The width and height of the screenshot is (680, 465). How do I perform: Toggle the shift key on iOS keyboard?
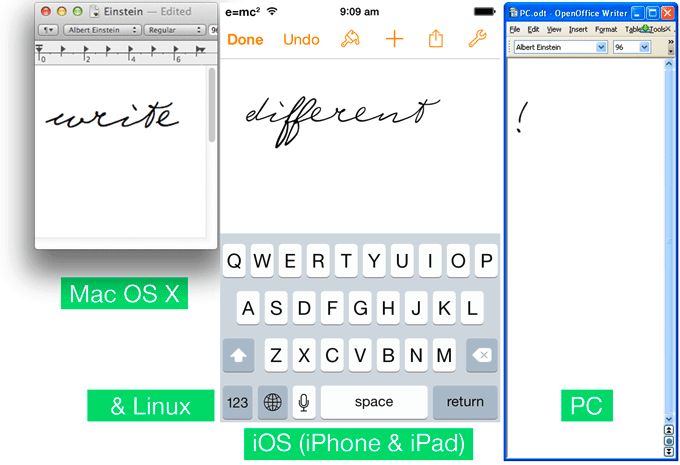[x=239, y=355]
